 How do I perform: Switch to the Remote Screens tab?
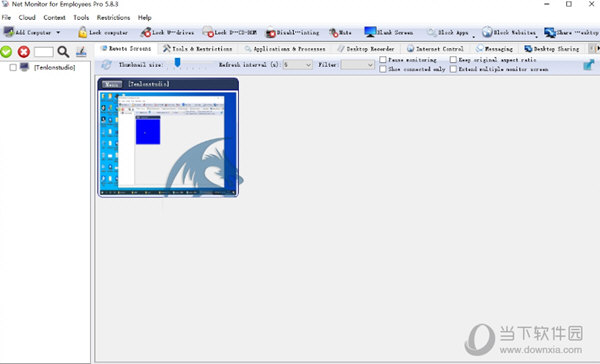point(126,49)
